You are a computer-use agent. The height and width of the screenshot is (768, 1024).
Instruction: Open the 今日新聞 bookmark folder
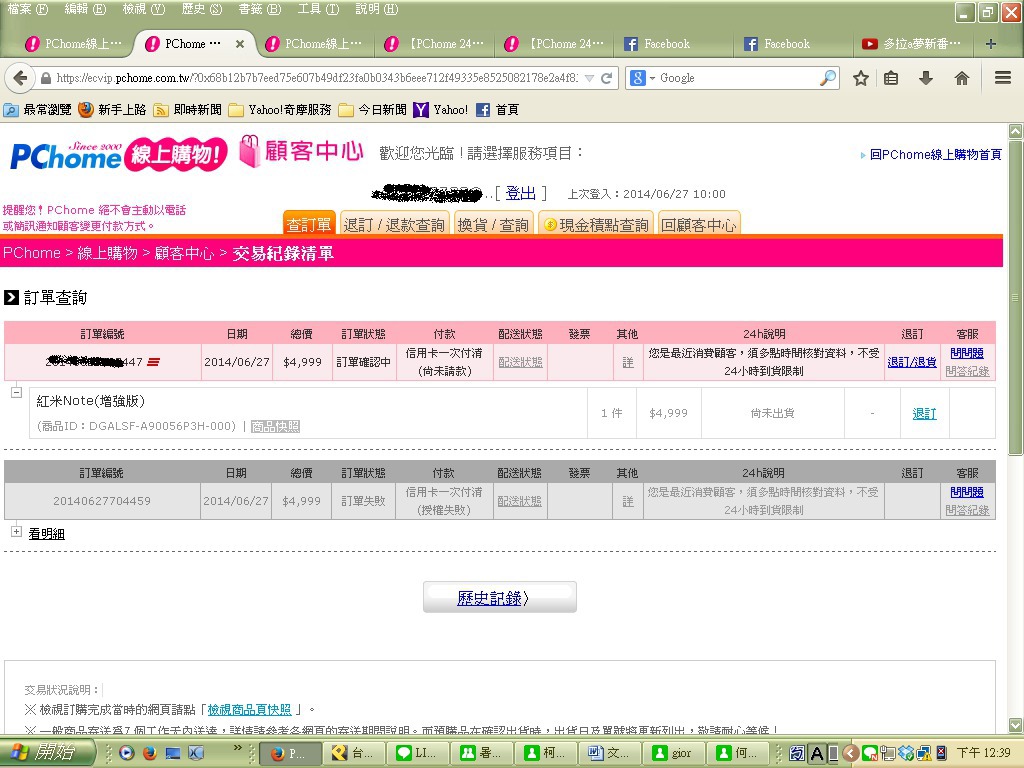pos(372,110)
